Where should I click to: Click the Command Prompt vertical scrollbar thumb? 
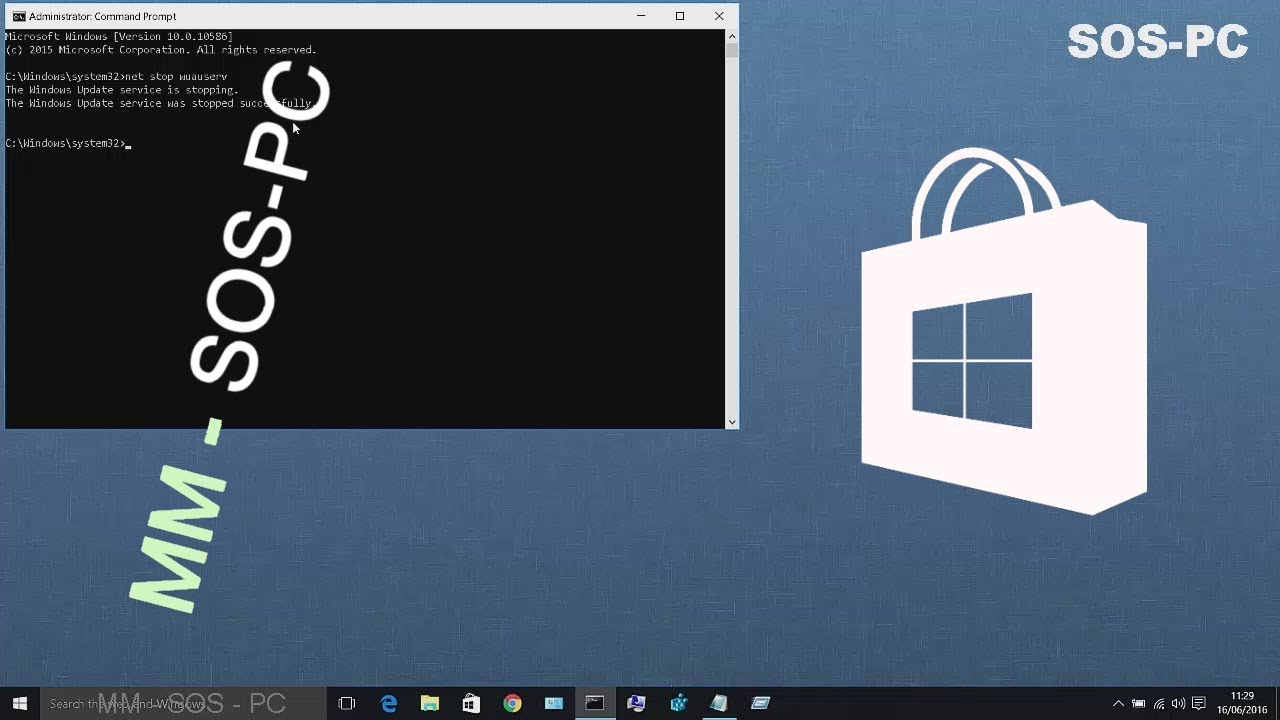coord(732,50)
